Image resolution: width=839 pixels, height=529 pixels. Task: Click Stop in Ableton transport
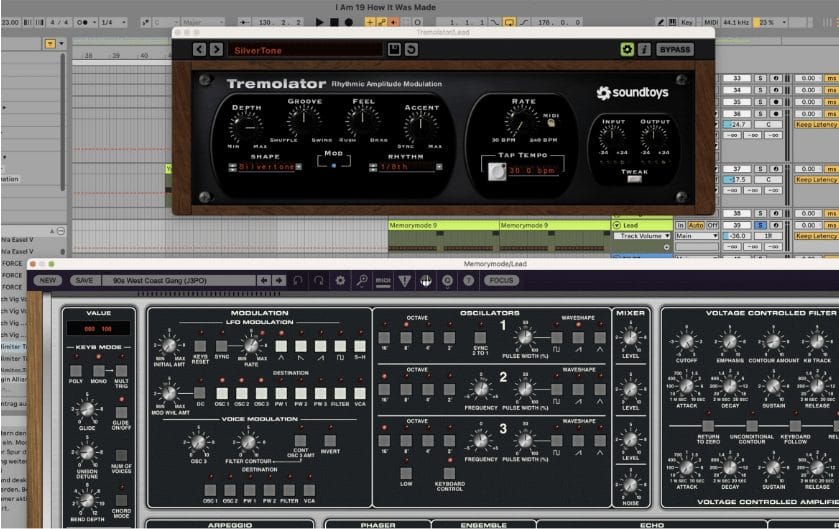334,22
